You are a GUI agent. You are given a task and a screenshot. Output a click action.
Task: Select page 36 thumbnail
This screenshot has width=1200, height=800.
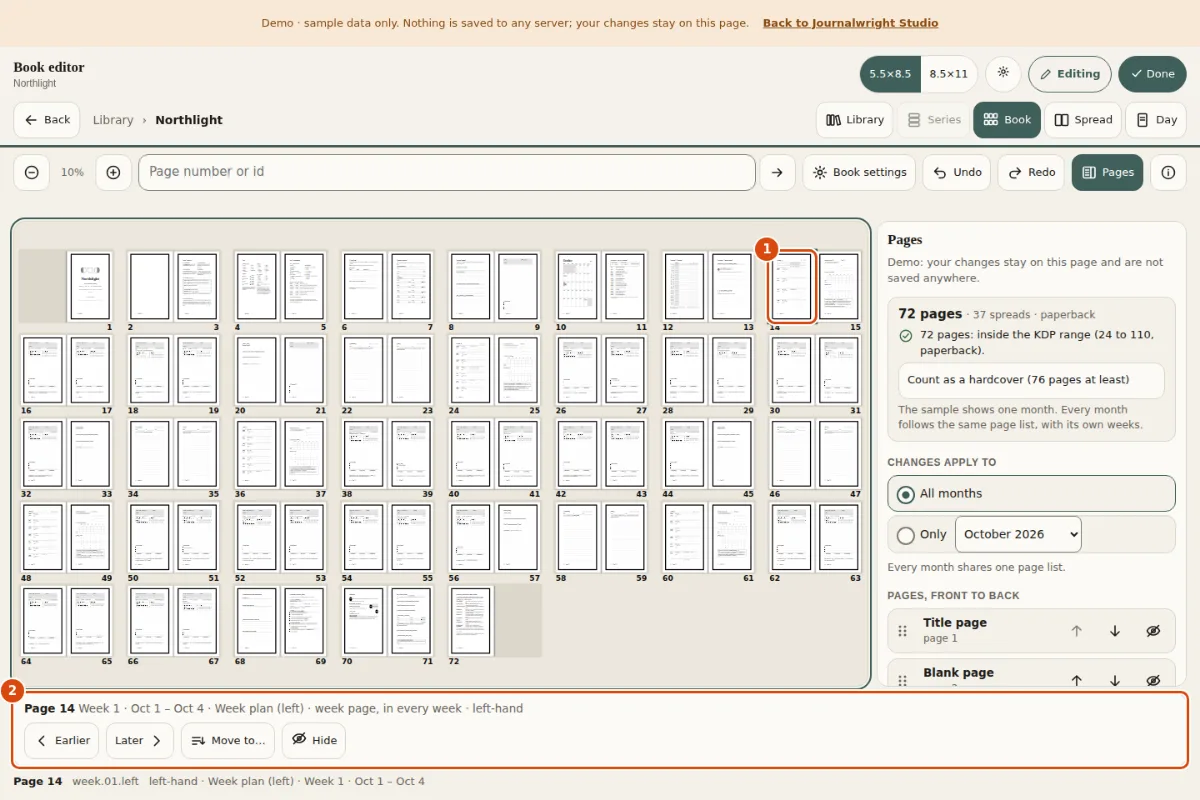point(256,454)
